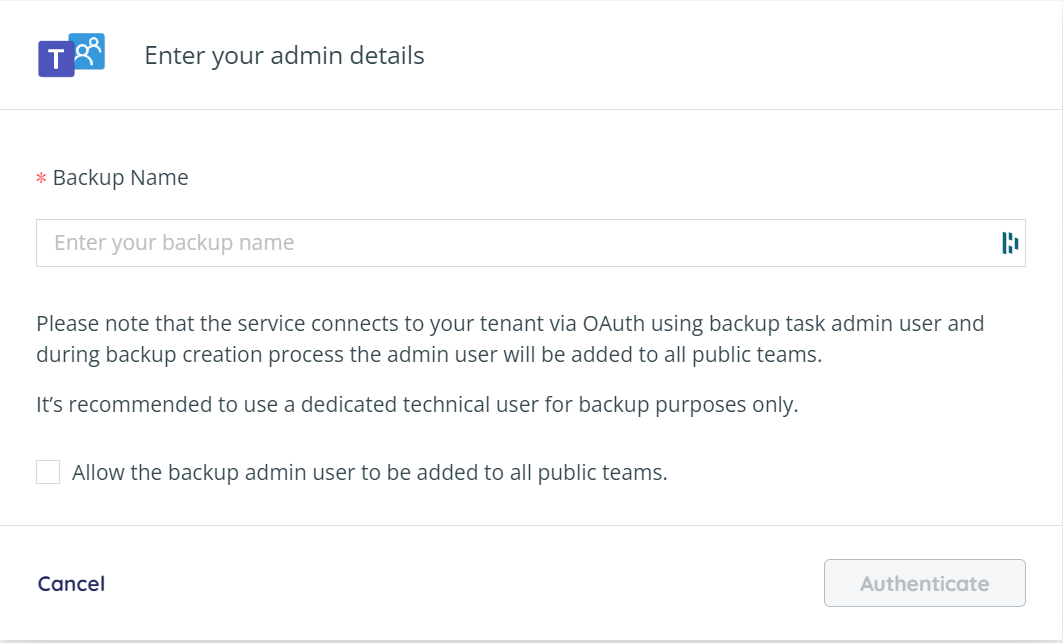The height and width of the screenshot is (643, 1063).
Task: Cancel the admin details dialog
Action: pyautogui.click(x=70, y=583)
